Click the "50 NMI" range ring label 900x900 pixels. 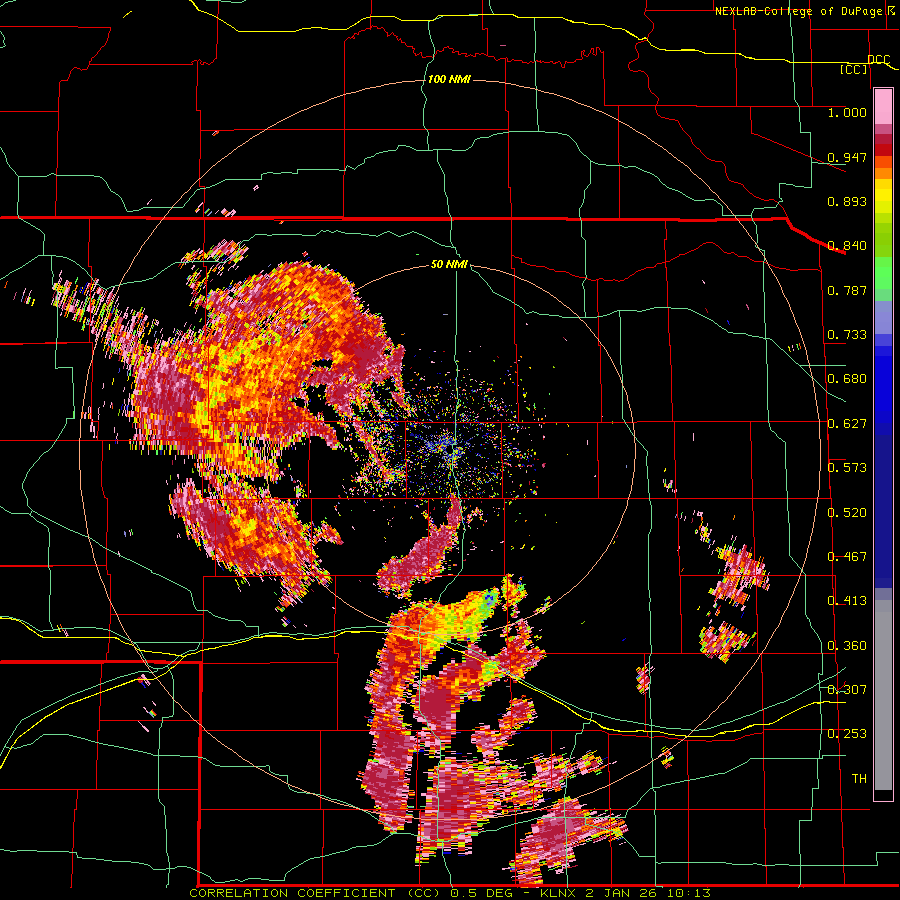pos(449,264)
